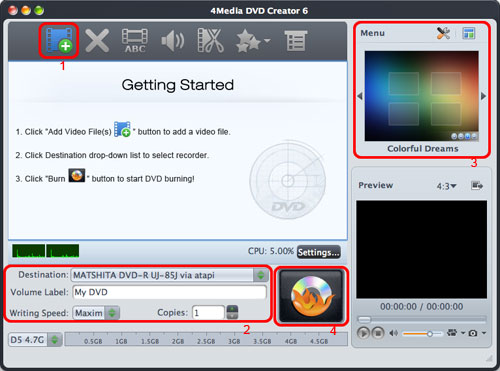Click the preview export icon beside 4:3

(x=477, y=185)
